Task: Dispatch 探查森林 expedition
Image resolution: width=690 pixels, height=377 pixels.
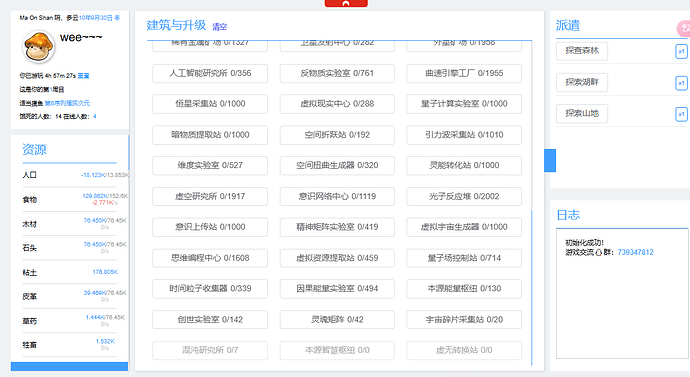Action: click(x=582, y=51)
